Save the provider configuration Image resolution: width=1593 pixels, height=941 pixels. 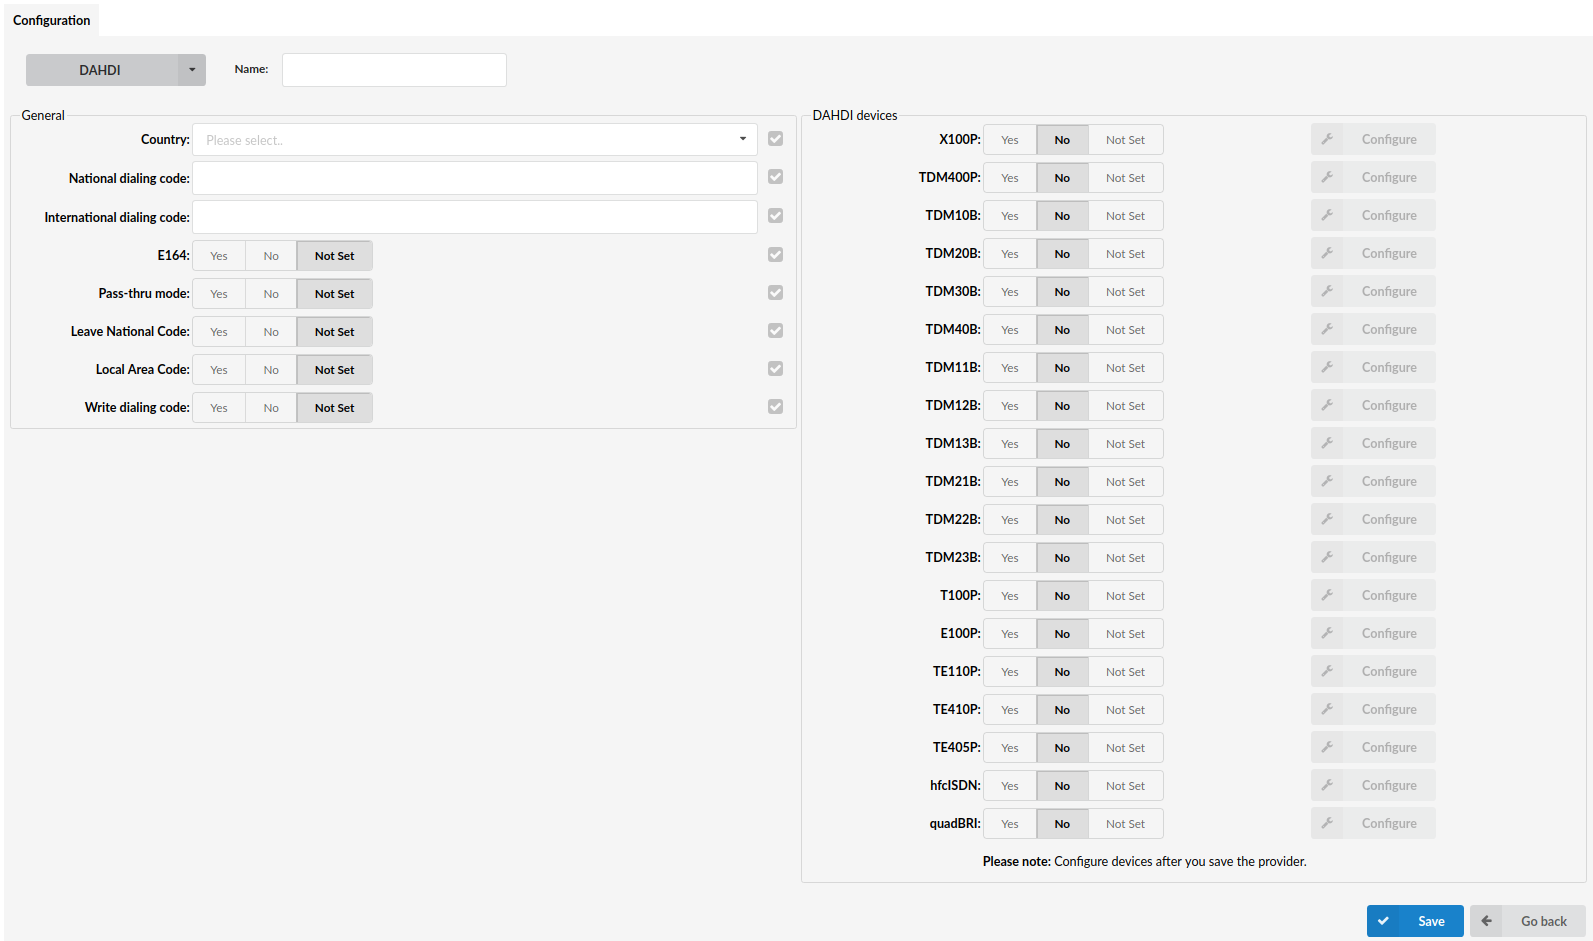click(x=1415, y=921)
